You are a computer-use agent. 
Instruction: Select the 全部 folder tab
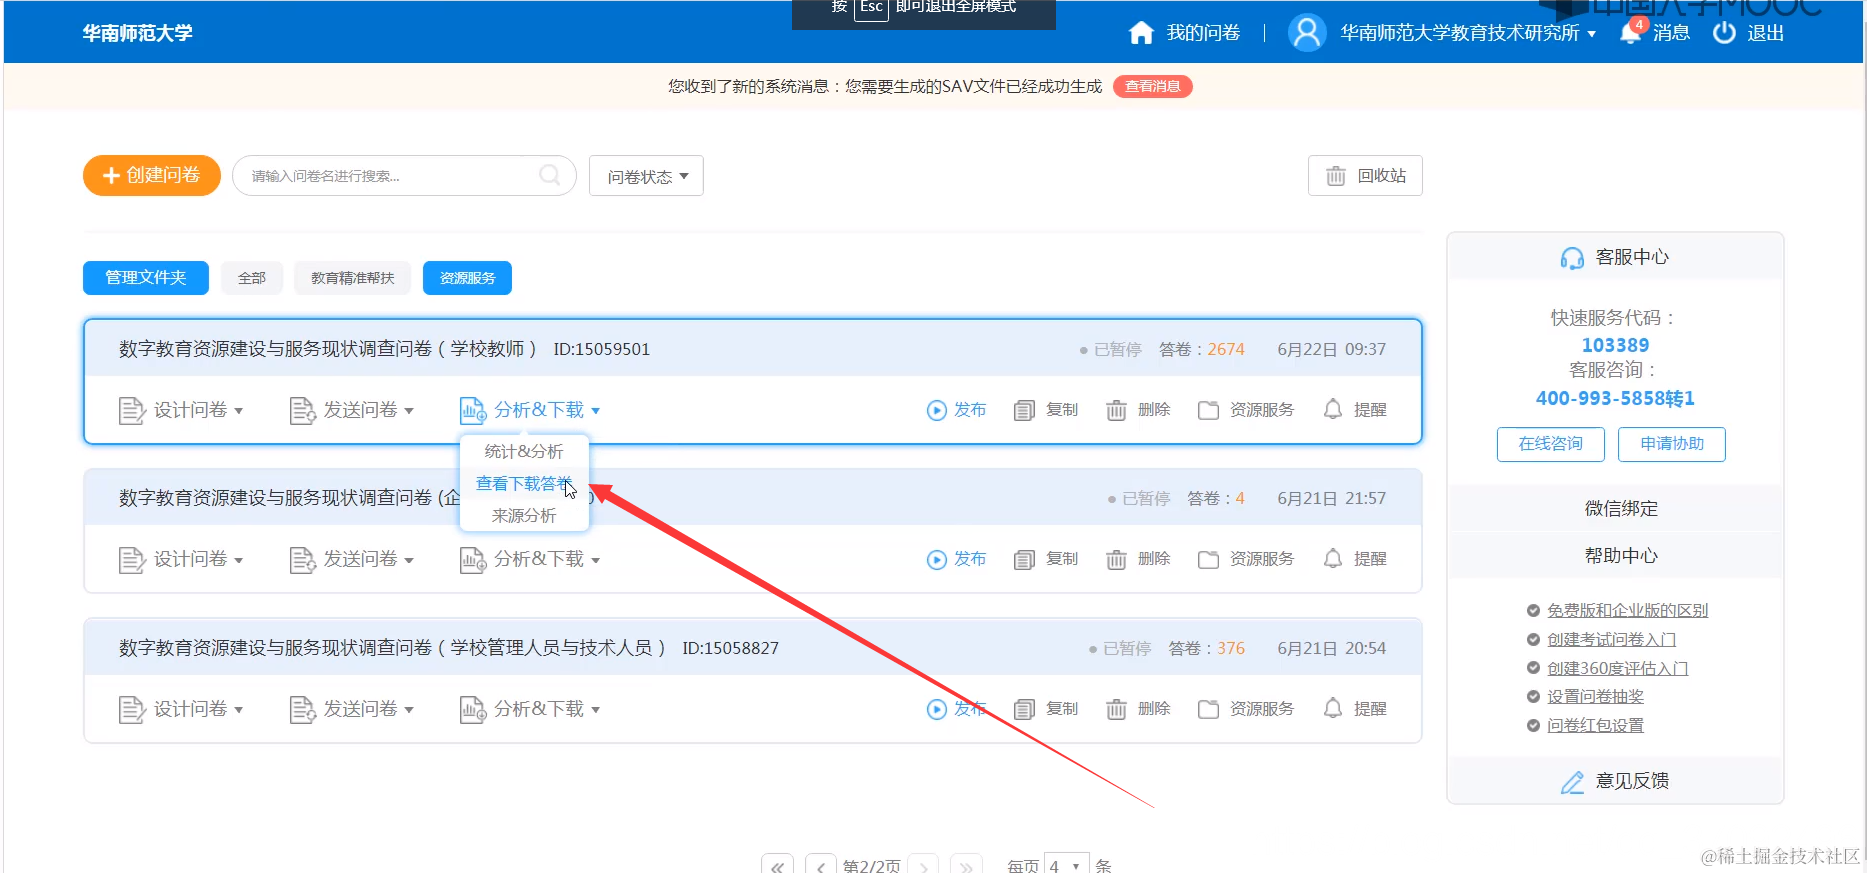(x=252, y=278)
